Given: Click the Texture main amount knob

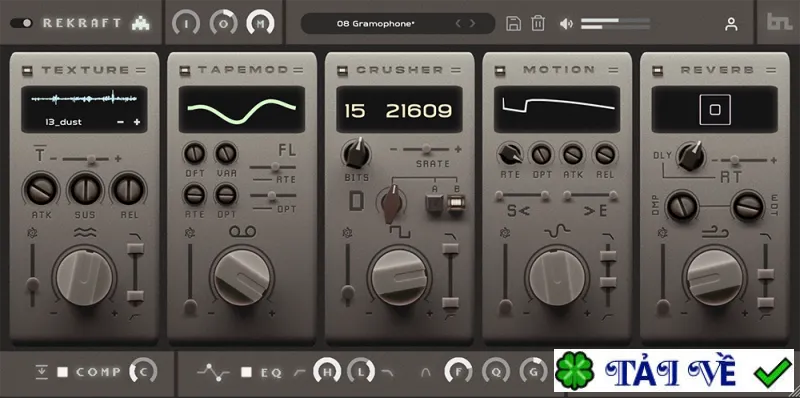Looking at the screenshot, I should click(85, 279).
